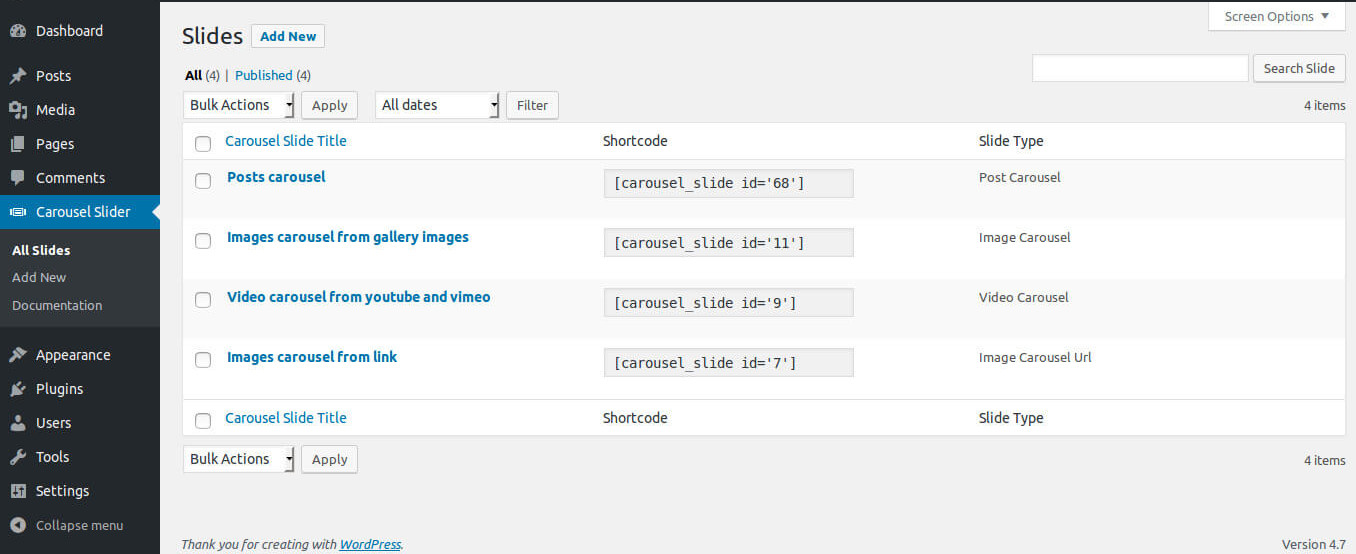The image size is (1356, 554).
Task: Open Dashboard menu item
Action: pos(80,31)
